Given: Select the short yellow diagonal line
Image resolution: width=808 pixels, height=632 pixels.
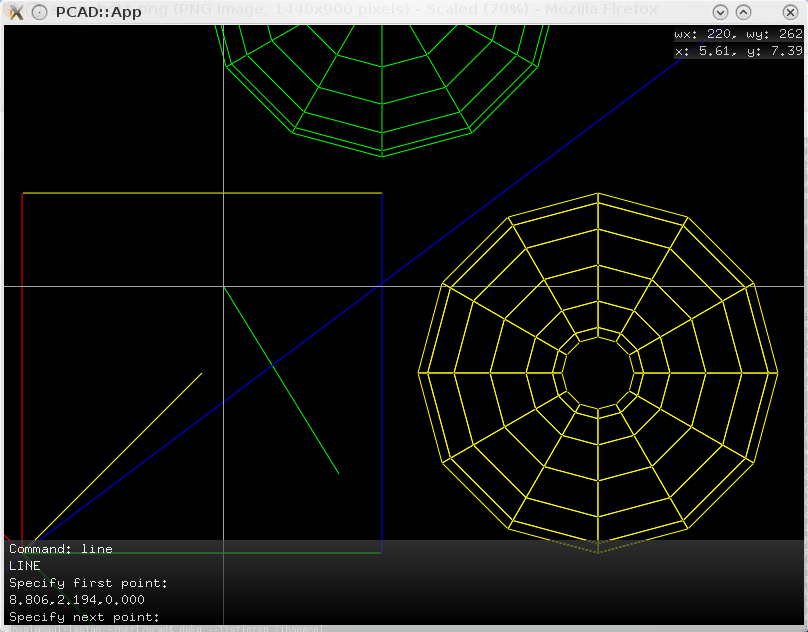Looking at the screenshot, I should (x=120, y=455).
